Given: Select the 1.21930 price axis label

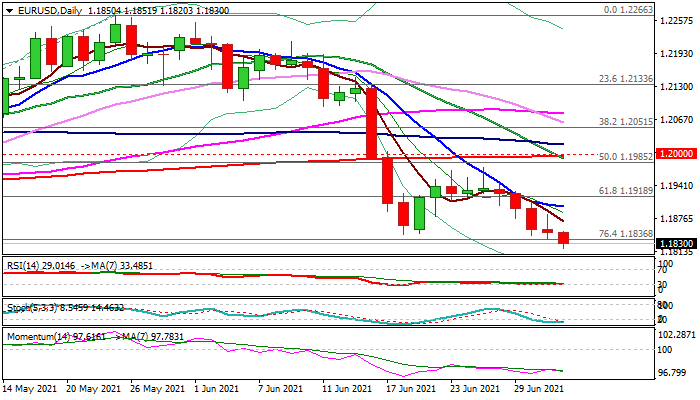Looking at the screenshot, I should [x=677, y=54].
